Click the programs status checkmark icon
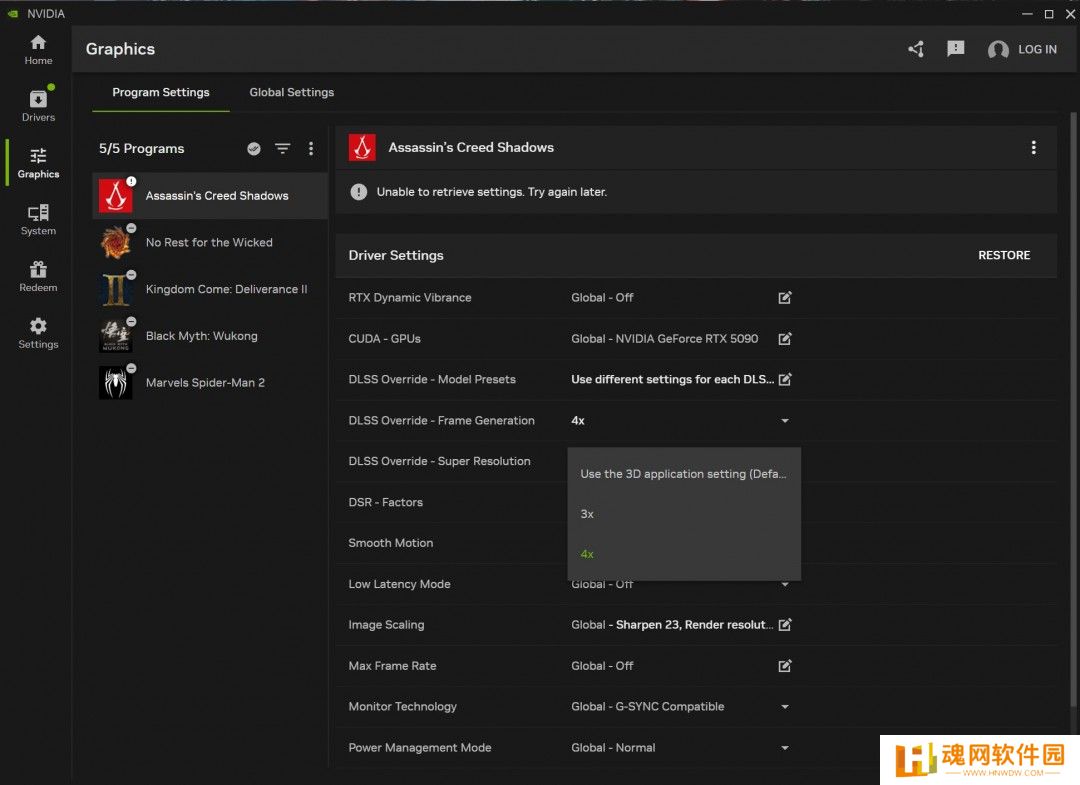The height and width of the screenshot is (785, 1080). coord(254,149)
